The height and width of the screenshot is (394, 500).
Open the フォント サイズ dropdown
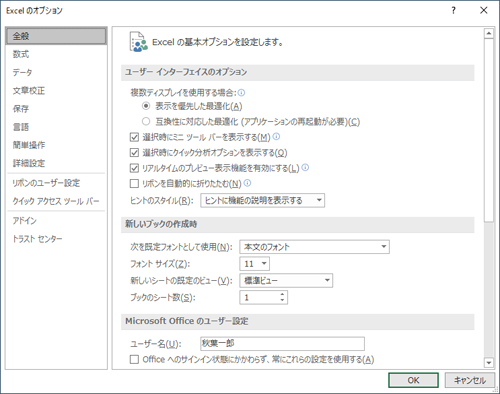[255, 264]
